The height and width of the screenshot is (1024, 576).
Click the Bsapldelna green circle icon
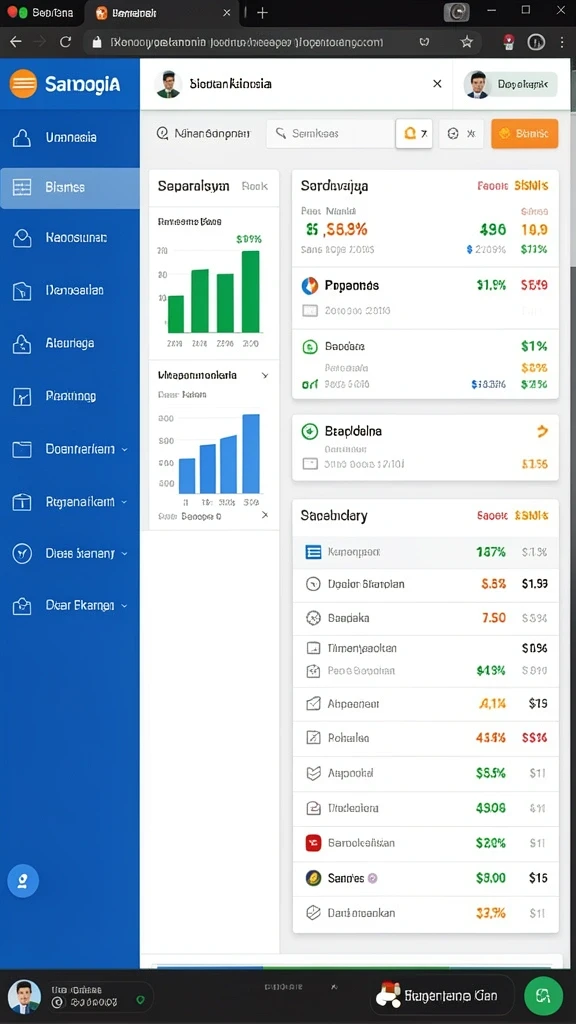click(x=310, y=431)
